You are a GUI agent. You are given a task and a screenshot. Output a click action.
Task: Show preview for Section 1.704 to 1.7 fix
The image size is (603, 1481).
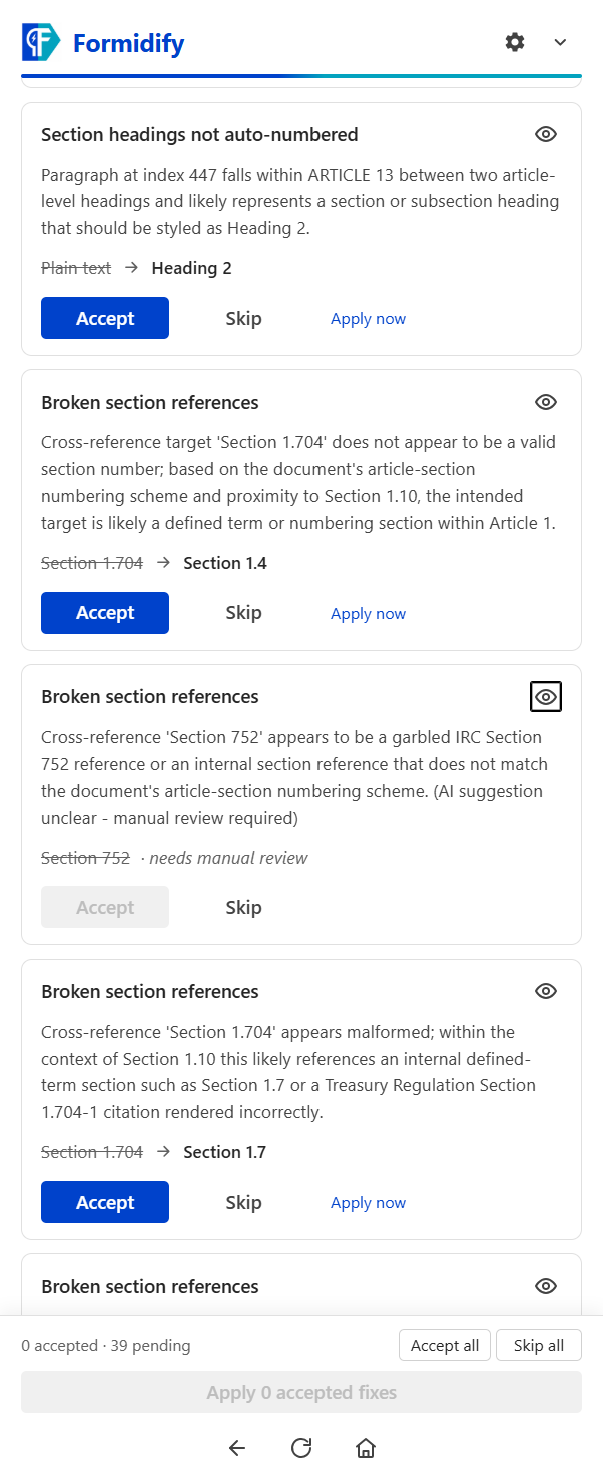click(545, 991)
